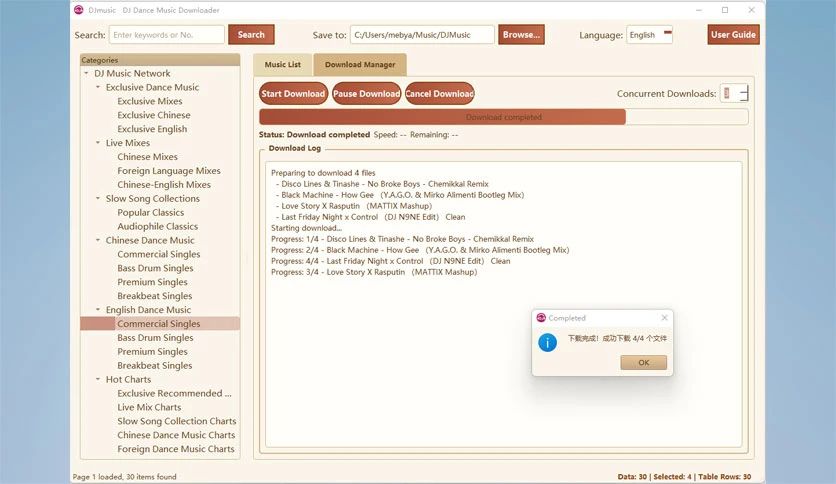Click the download progress bar
This screenshot has height=484, width=836.
click(503, 117)
